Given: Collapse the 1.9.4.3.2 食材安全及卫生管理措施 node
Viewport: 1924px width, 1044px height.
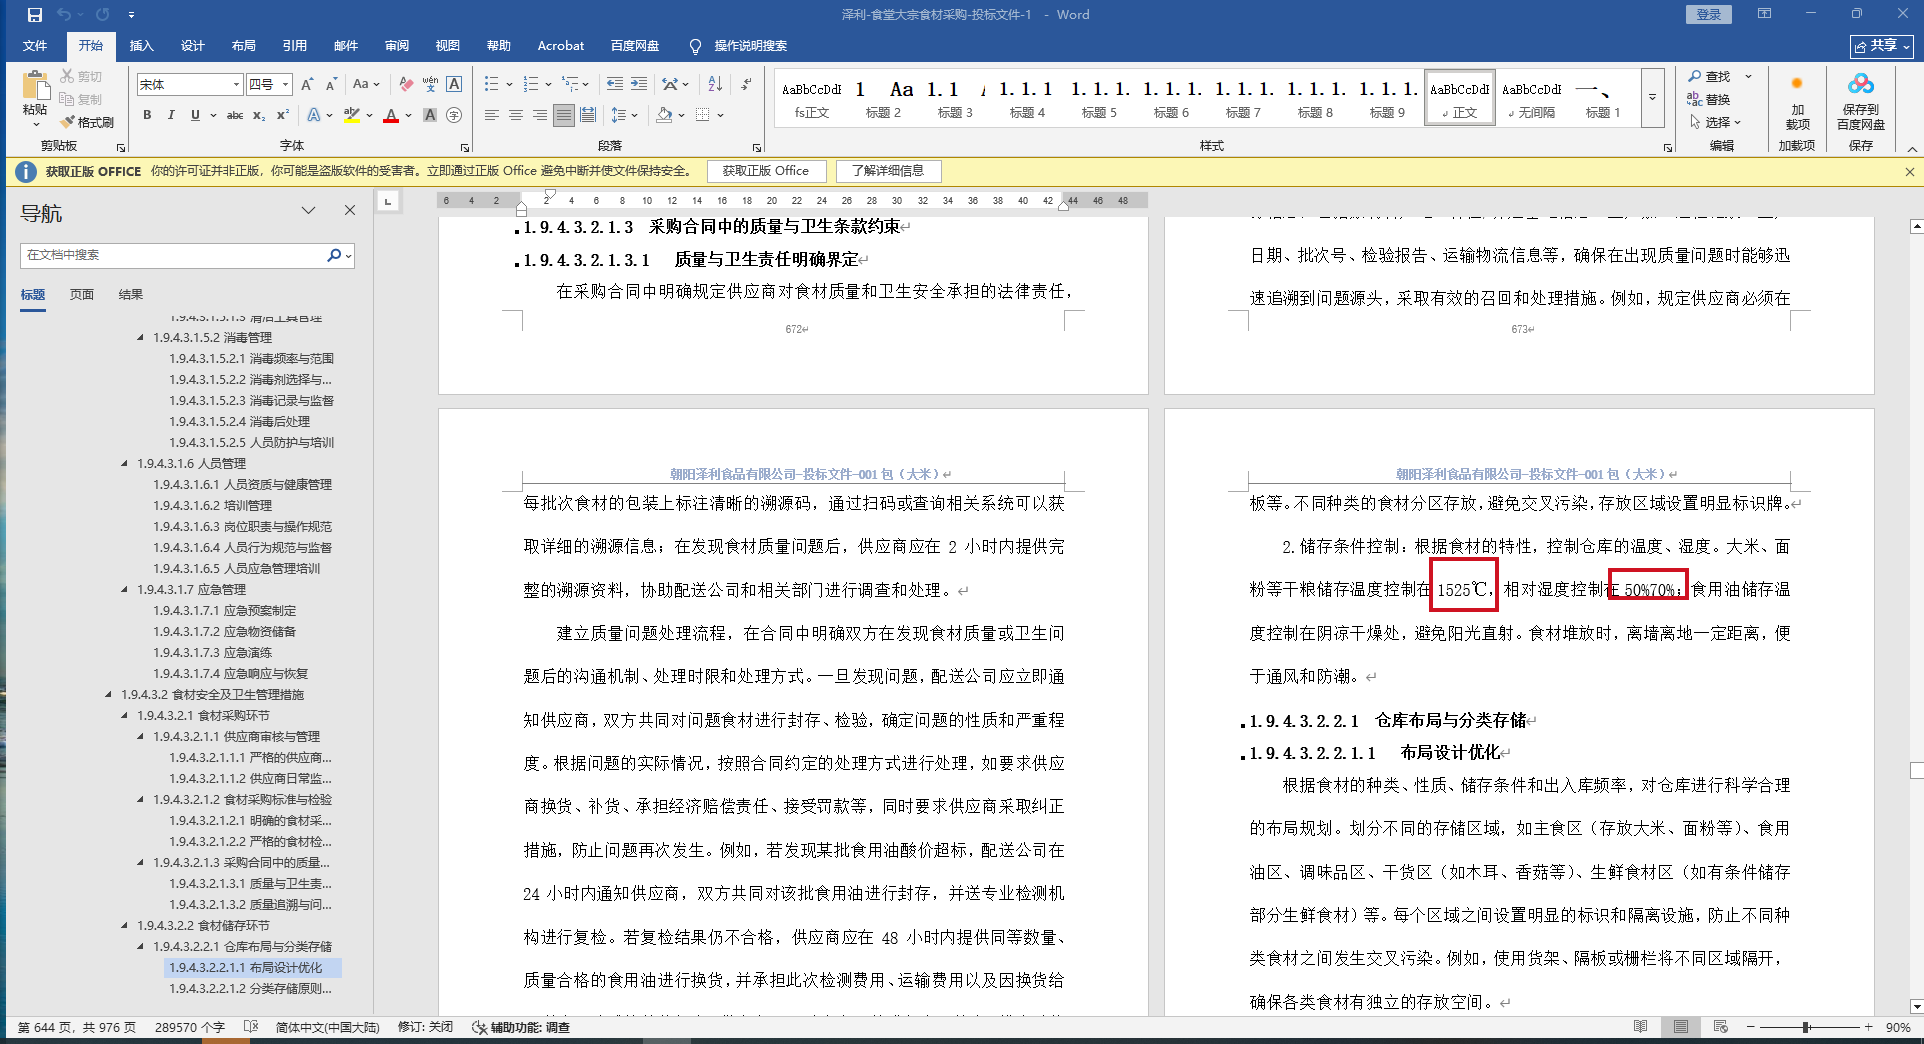Looking at the screenshot, I should tap(109, 695).
